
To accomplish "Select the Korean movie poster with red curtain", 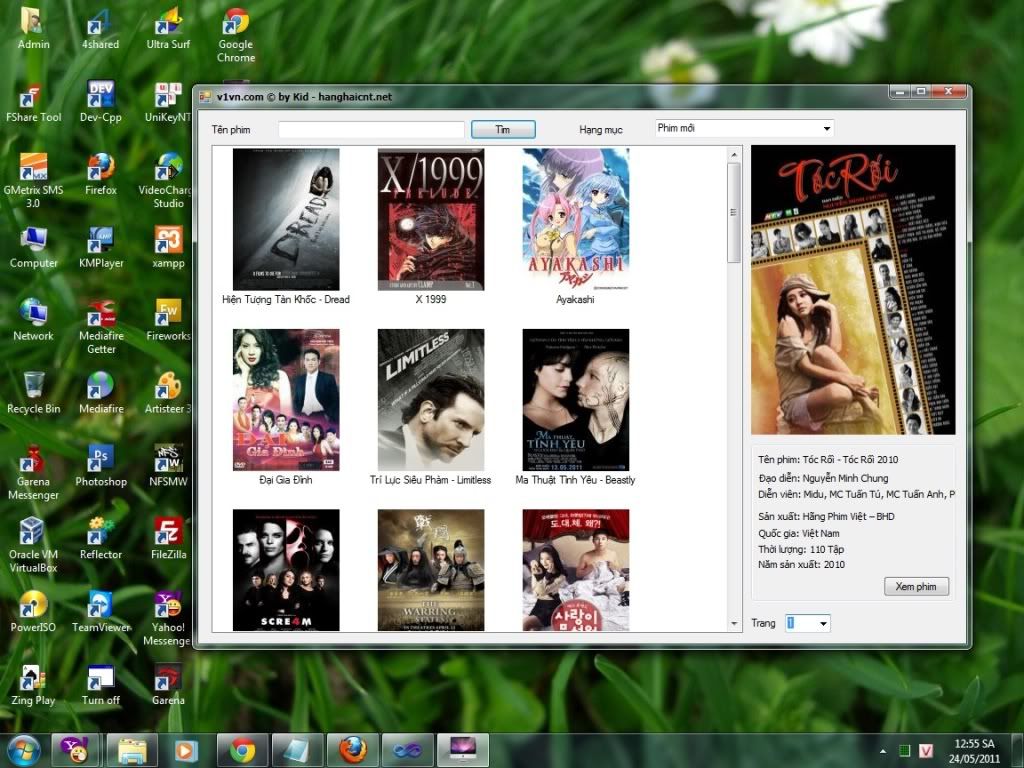I will [x=575, y=570].
